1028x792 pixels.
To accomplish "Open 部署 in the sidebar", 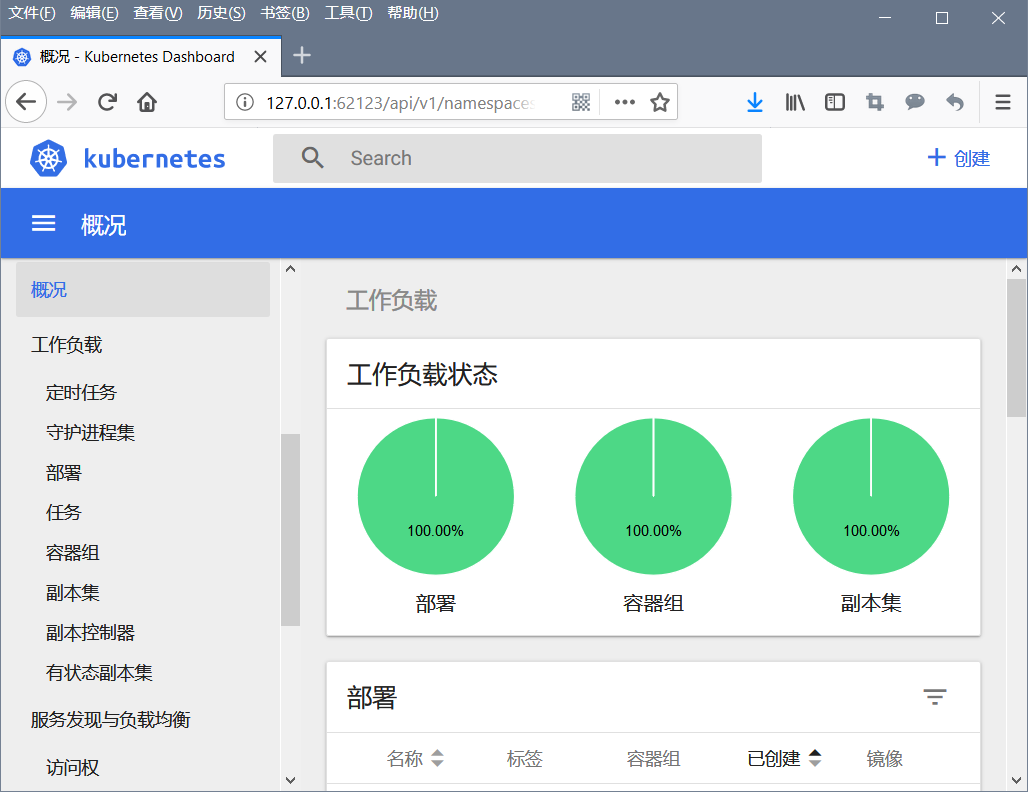I will [x=64, y=473].
